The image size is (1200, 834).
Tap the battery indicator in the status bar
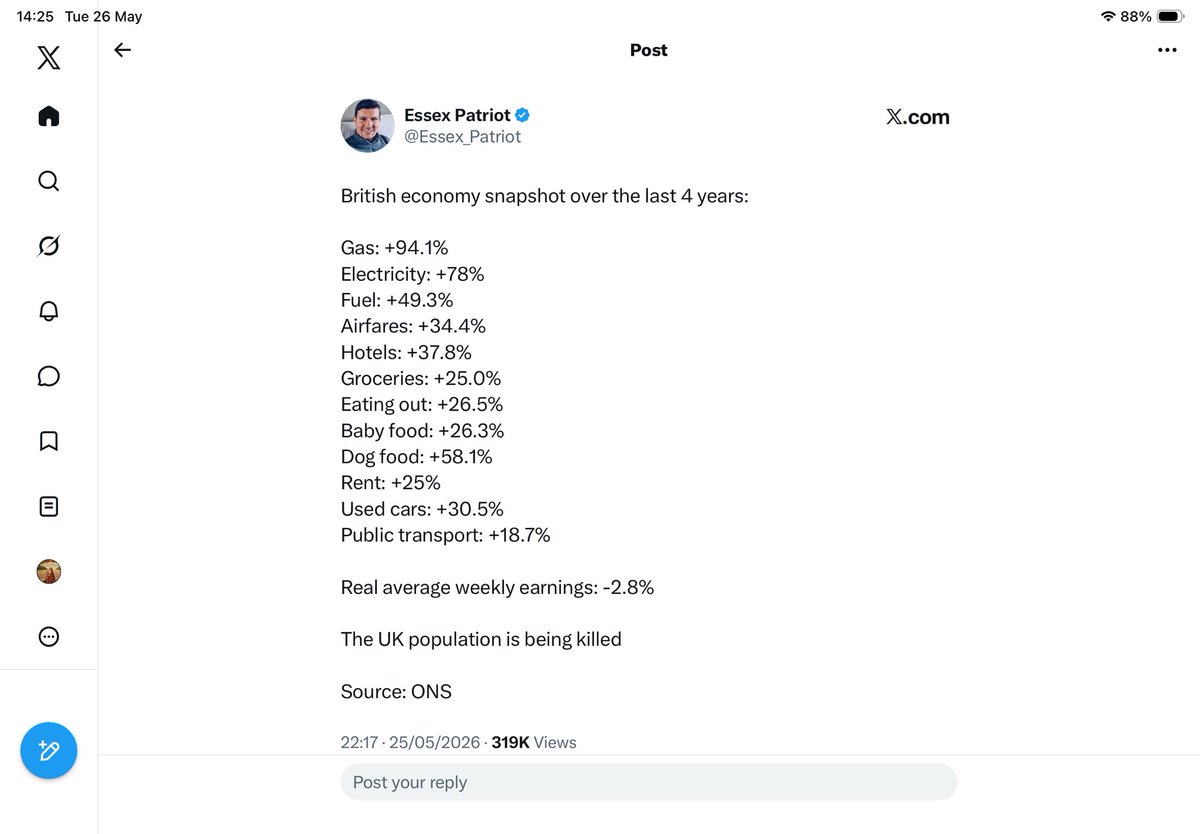pyautogui.click(x=1169, y=16)
